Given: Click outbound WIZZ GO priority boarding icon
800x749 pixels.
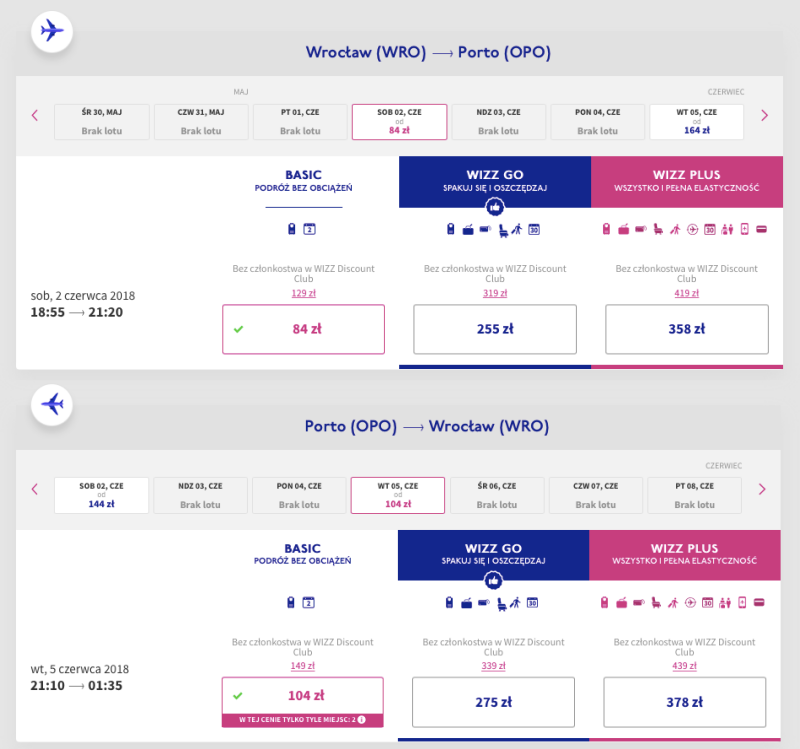Looking at the screenshot, I should [x=517, y=229].
